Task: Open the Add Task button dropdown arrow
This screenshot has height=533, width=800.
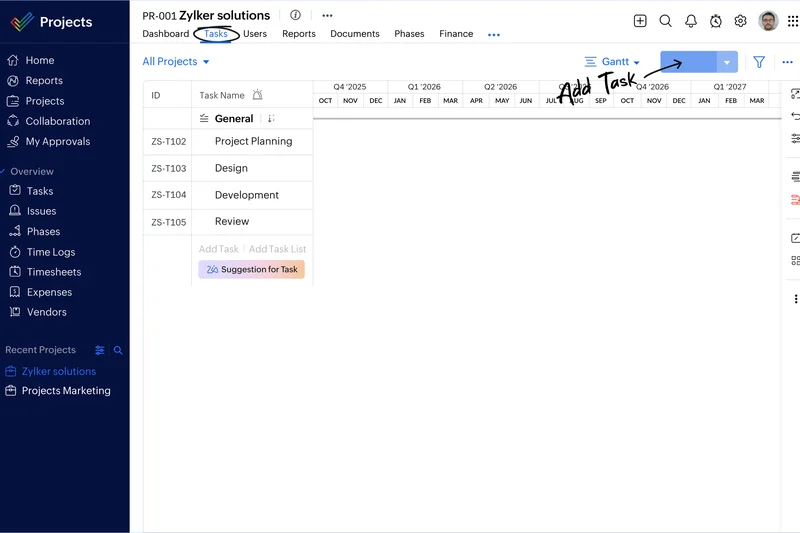Action: point(727,62)
